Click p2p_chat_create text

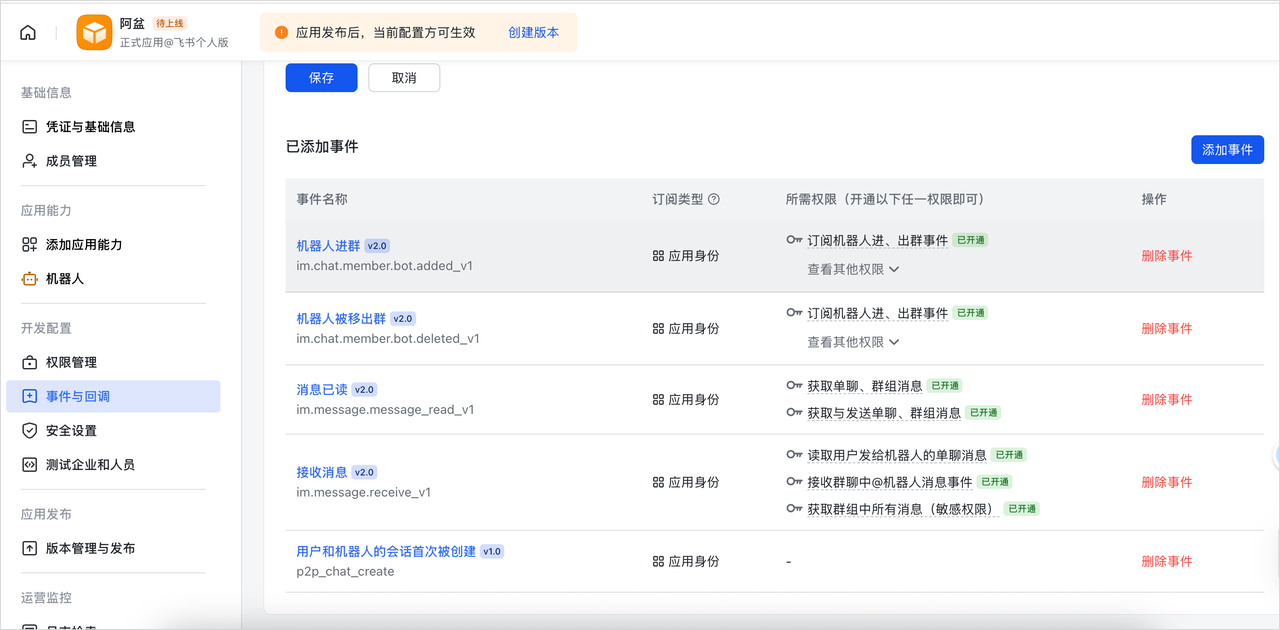pyautogui.click(x=345, y=572)
